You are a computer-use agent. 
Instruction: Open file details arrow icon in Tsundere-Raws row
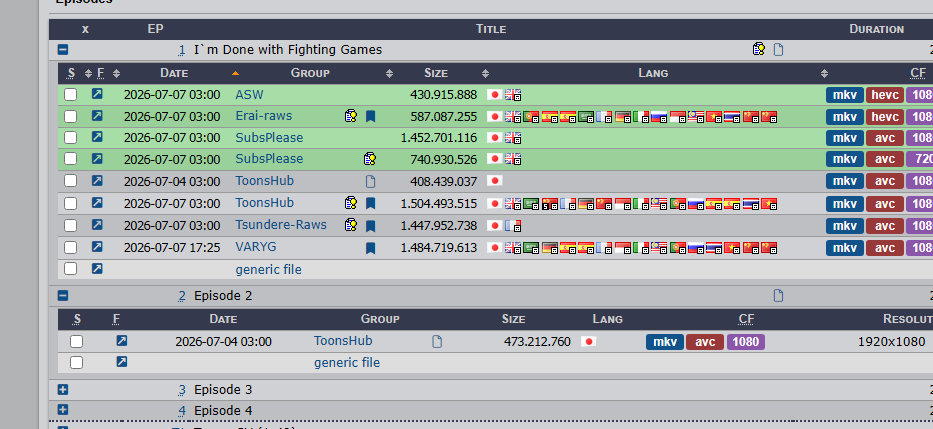(97, 224)
